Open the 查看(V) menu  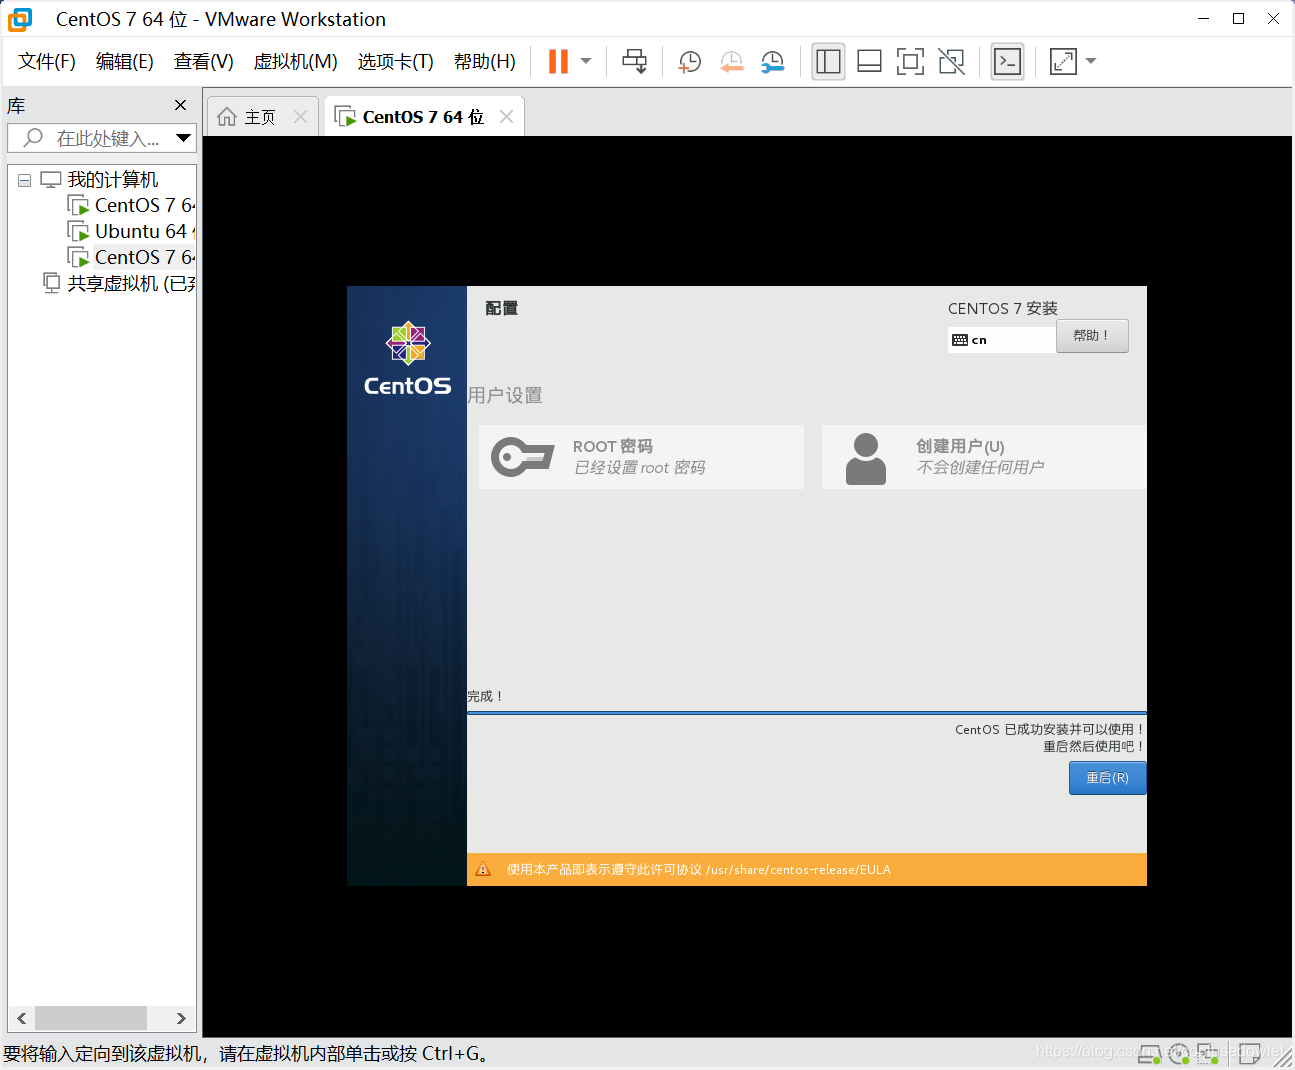click(x=203, y=62)
